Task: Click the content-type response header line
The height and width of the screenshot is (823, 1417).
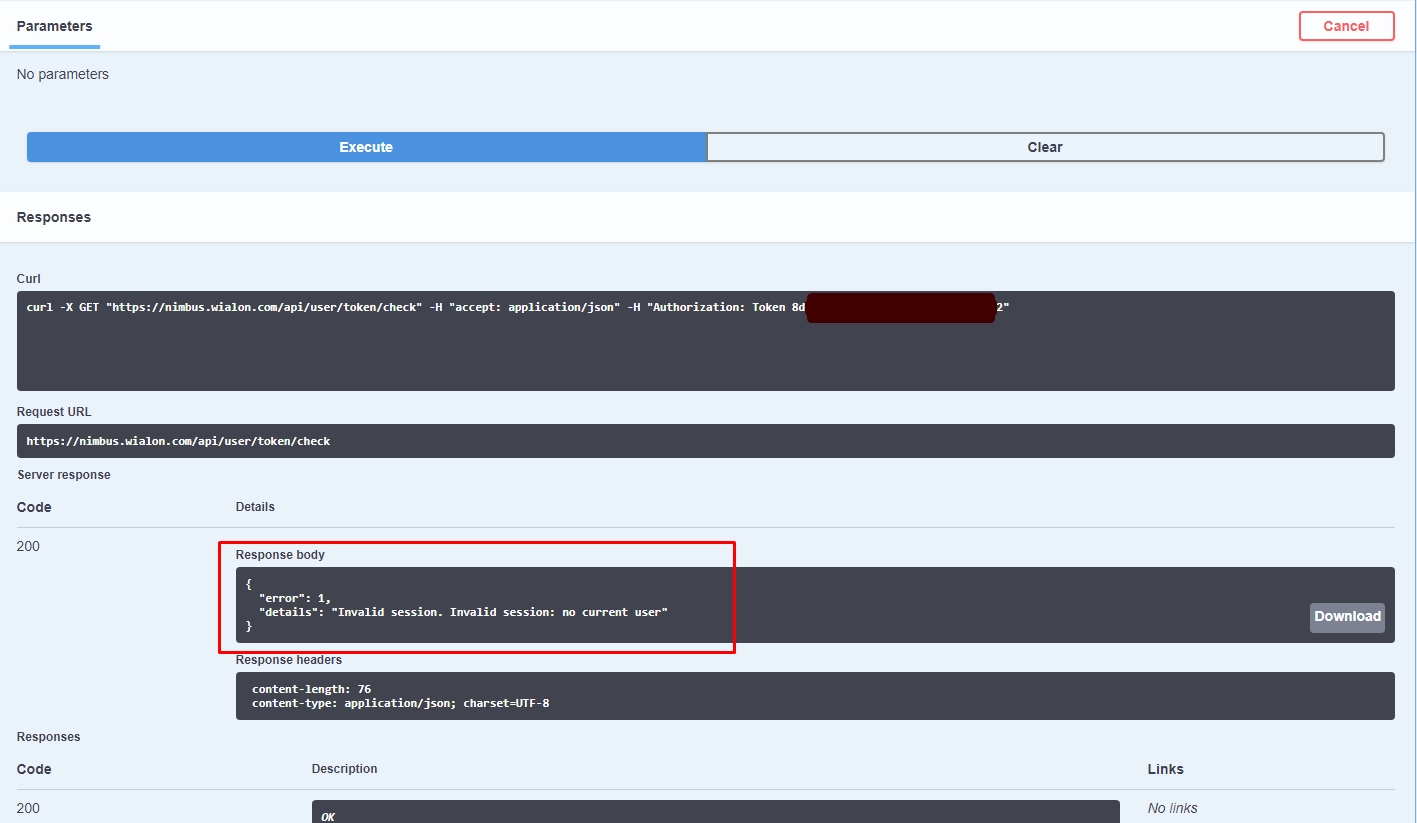Action: tap(400, 703)
